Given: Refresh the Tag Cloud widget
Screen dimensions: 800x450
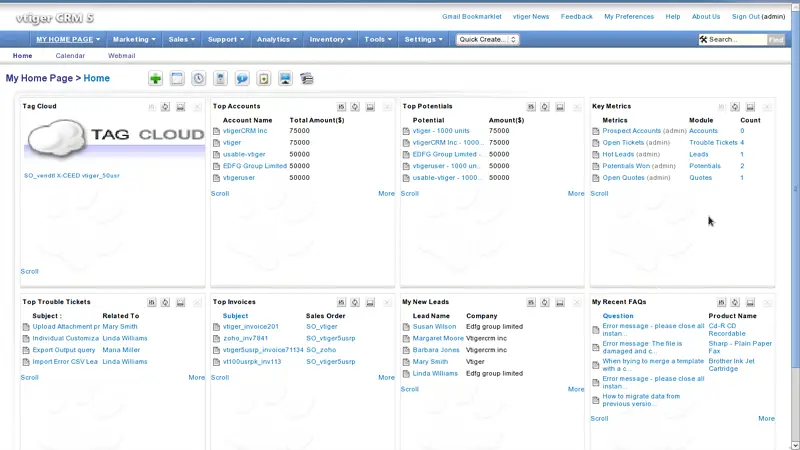Looking at the screenshot, I should click(165, 107).
